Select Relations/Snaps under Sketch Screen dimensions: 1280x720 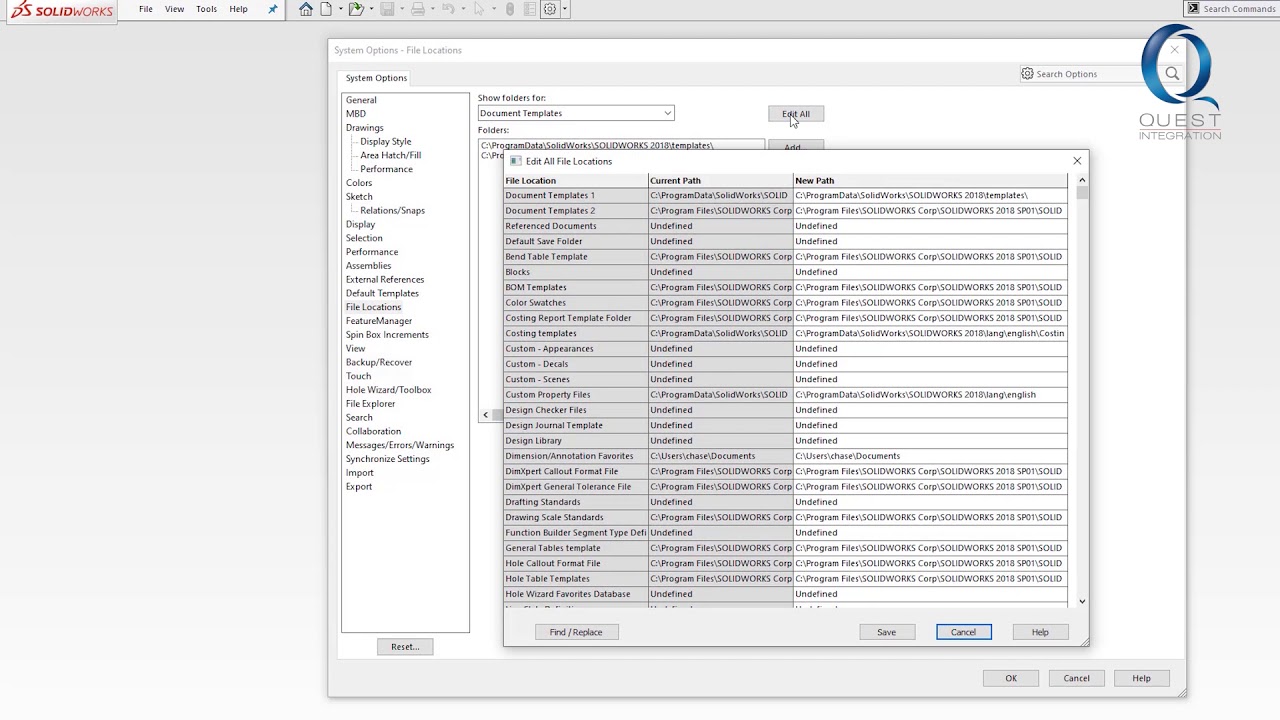(x=392, y=211)
